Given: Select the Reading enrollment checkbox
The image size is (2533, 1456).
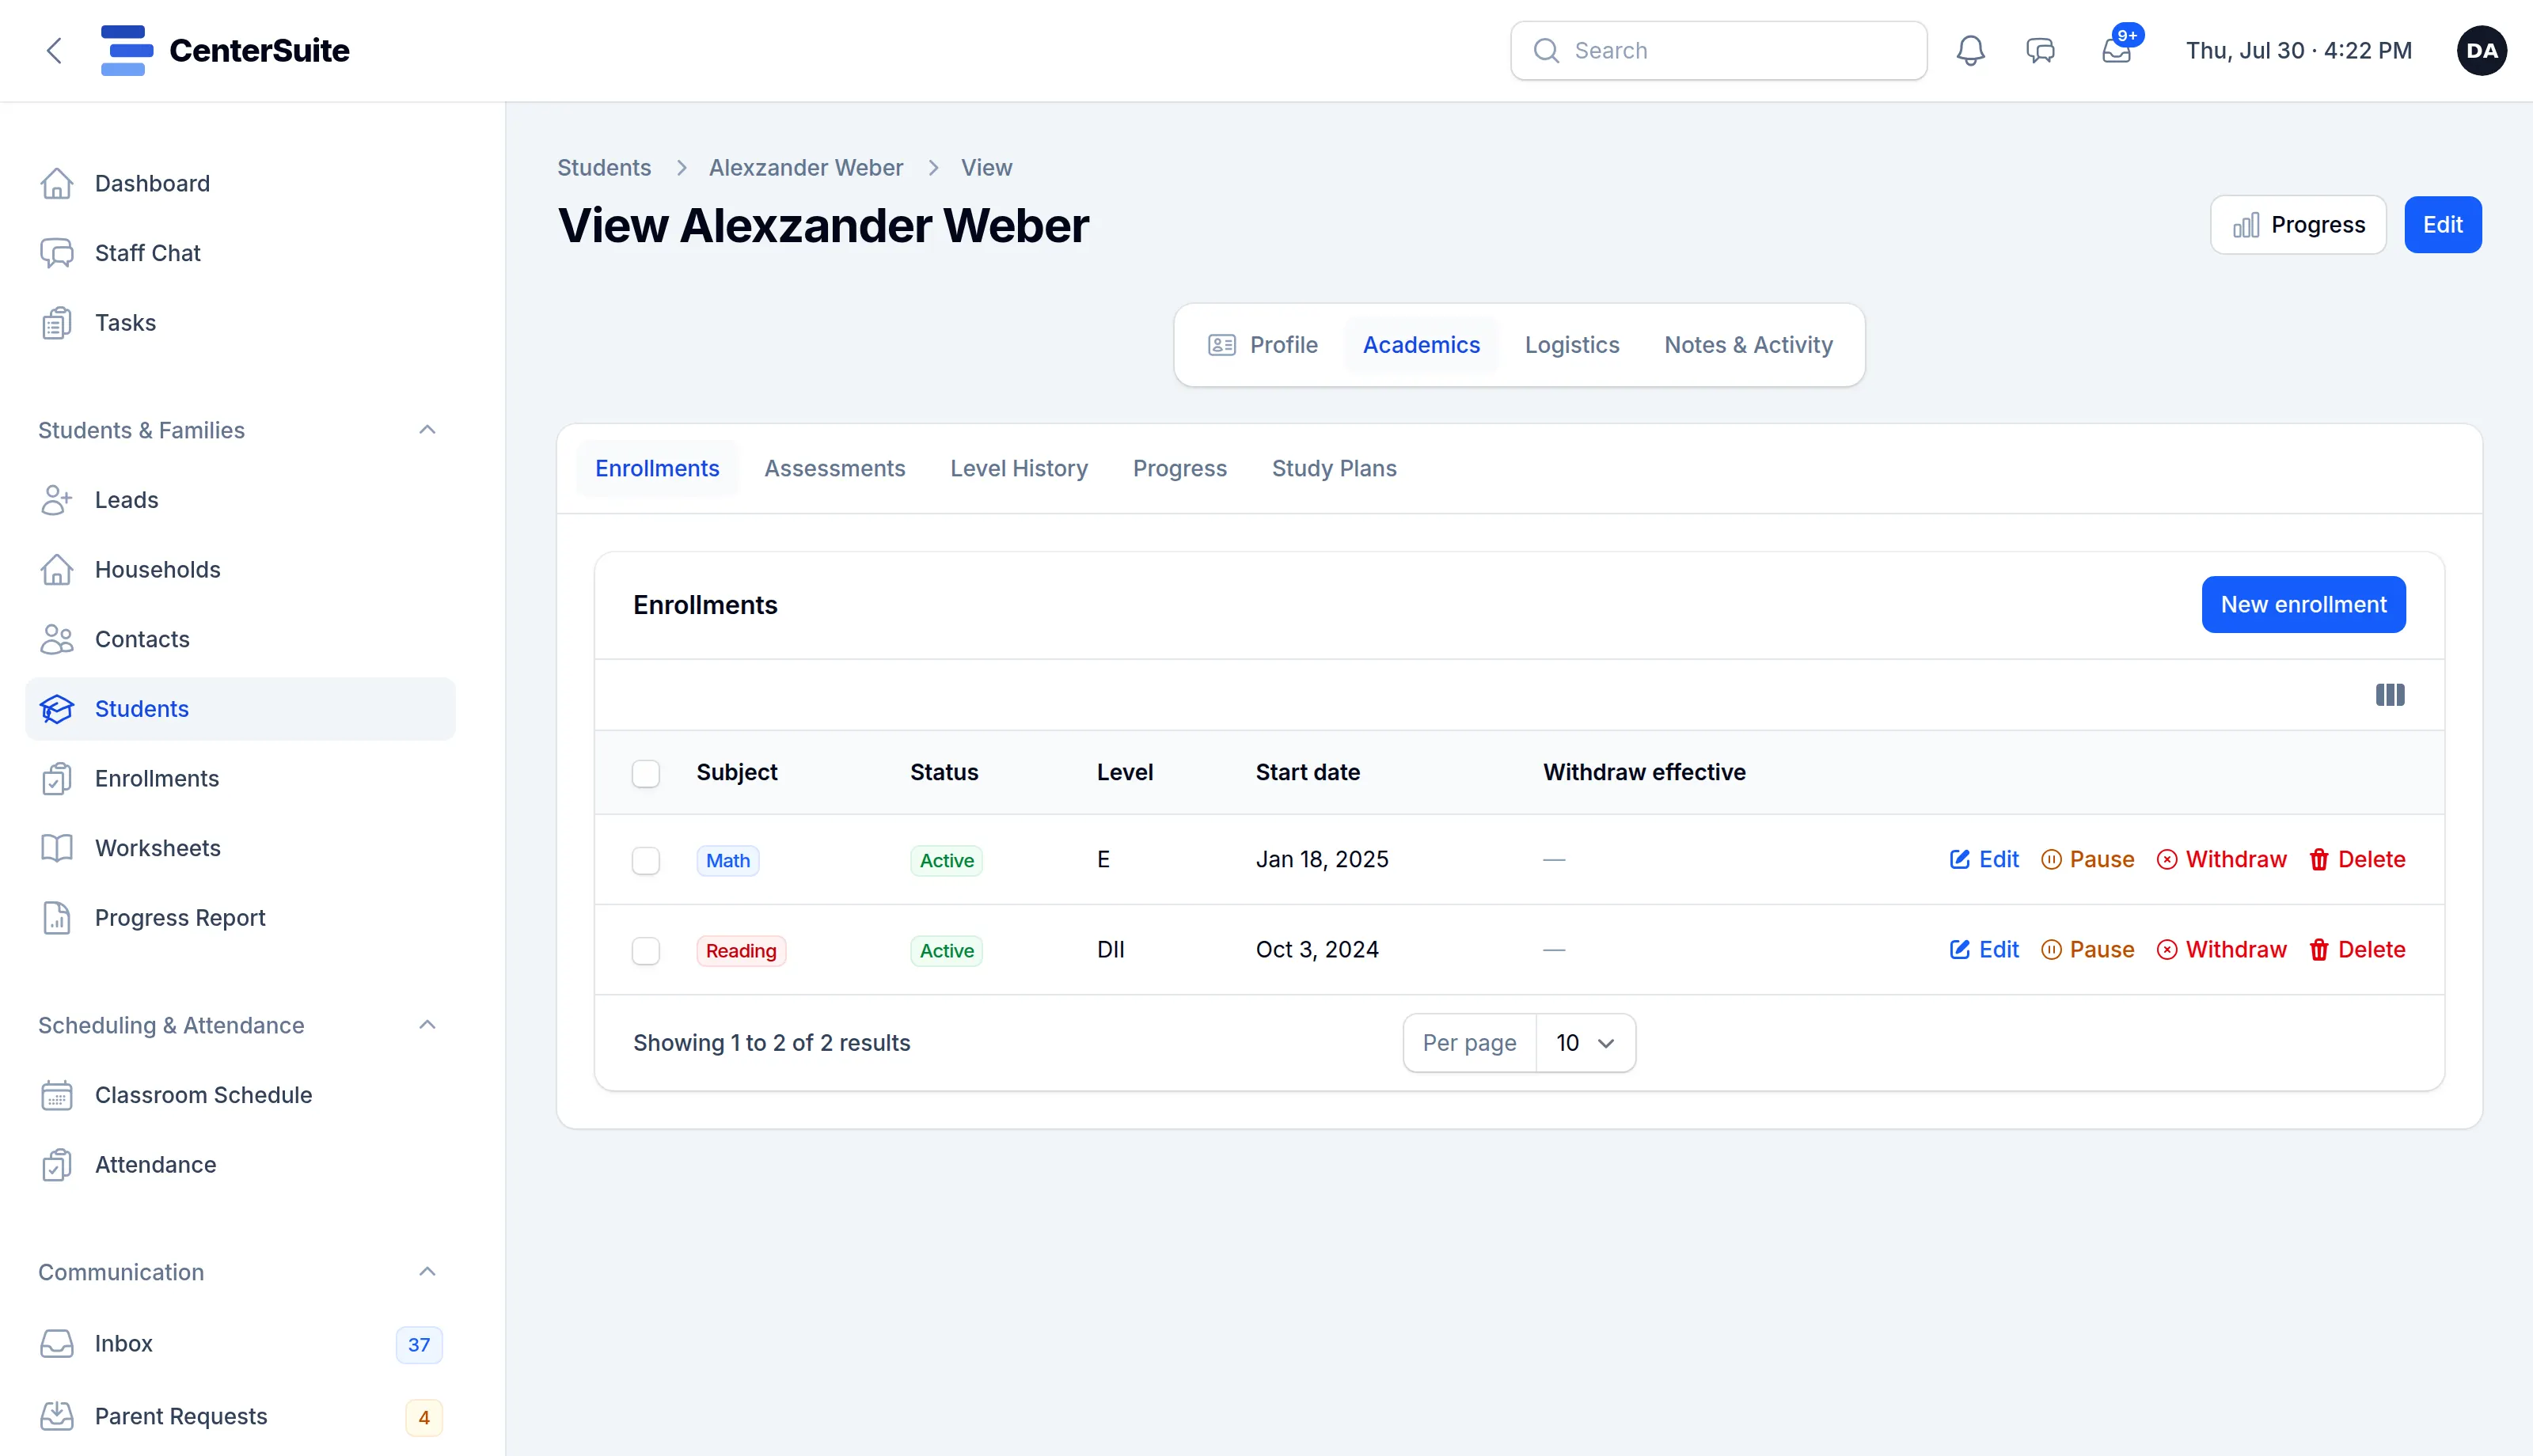Looking at the screenshot, I should (646, 951).
